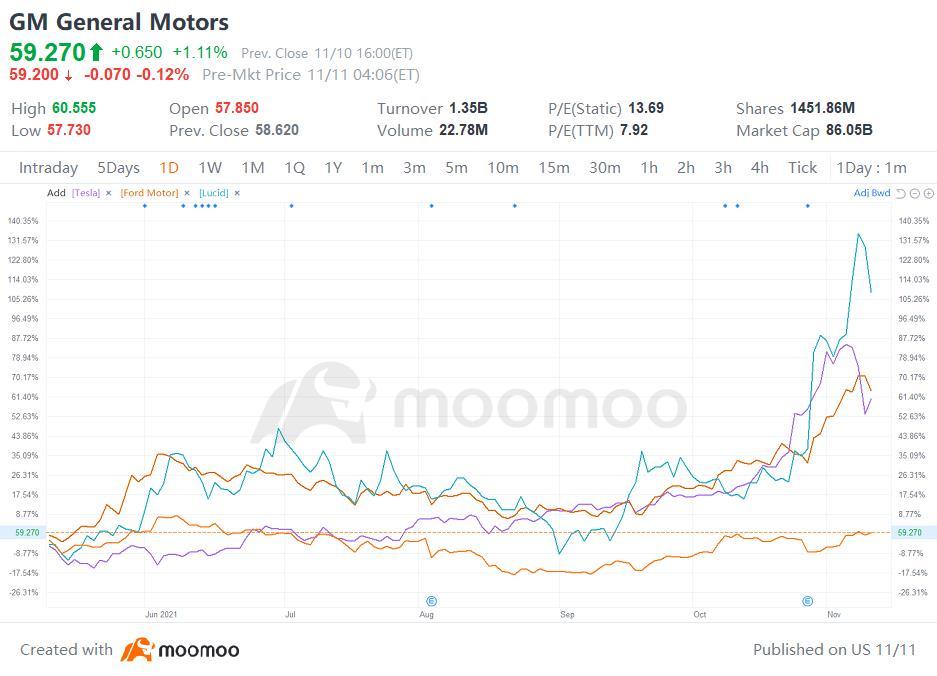Select the Tick interval tab

coord(802,168)
